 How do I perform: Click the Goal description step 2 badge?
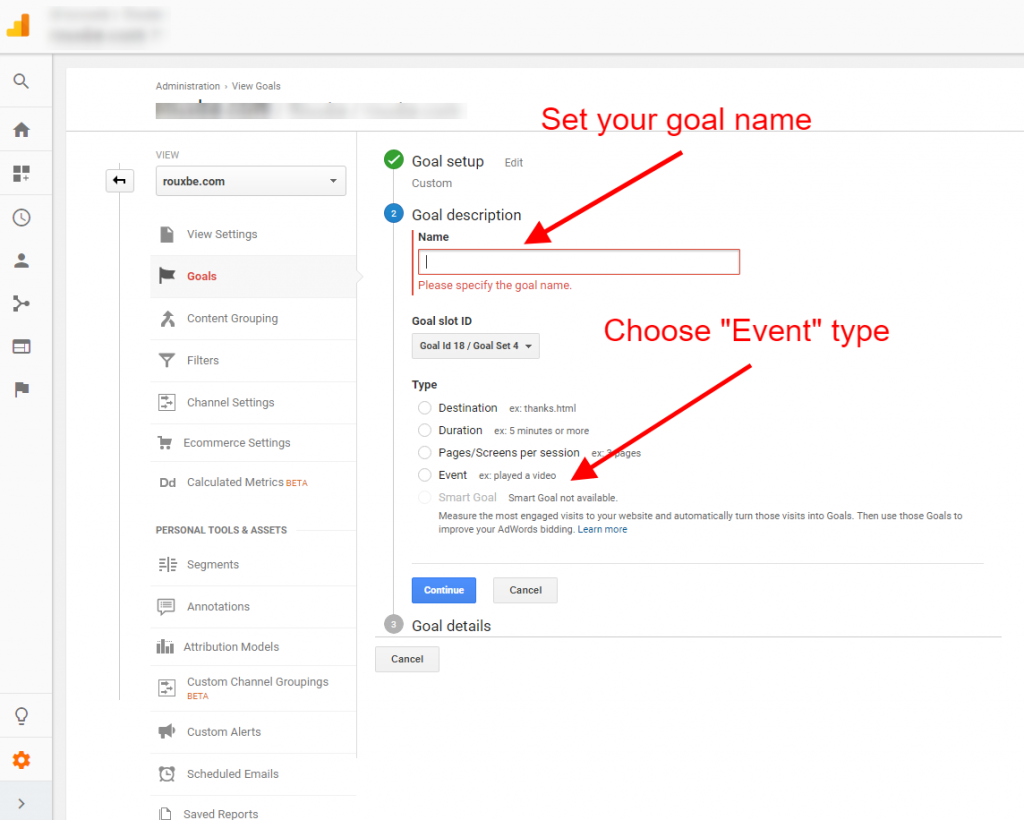tap(394, 213)
